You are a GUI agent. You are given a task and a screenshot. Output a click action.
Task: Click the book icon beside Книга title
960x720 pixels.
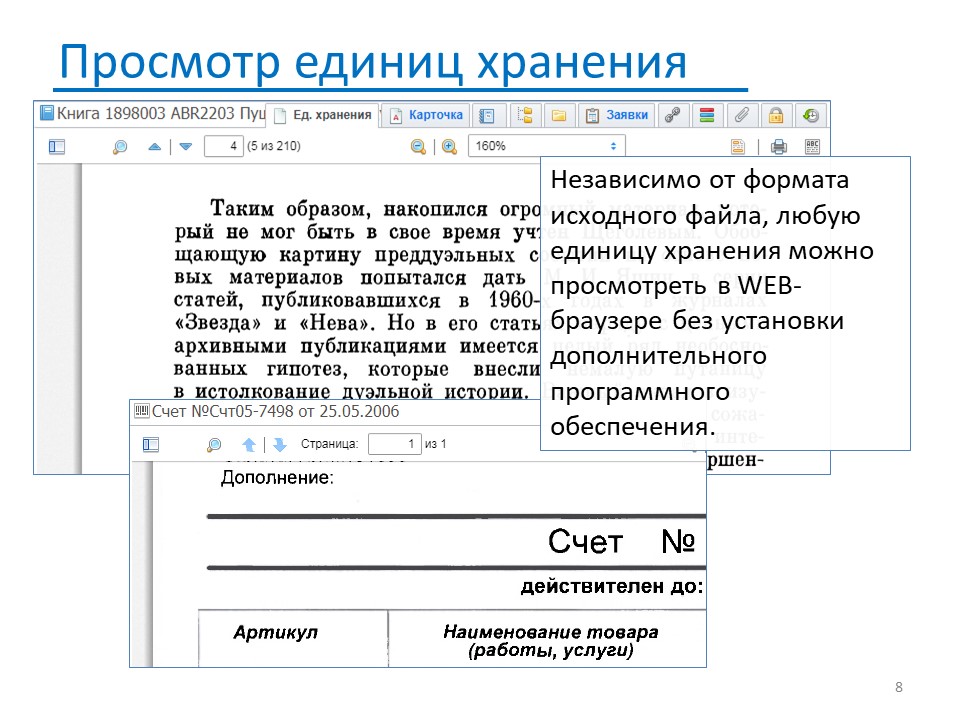click(x=47, y=113)
